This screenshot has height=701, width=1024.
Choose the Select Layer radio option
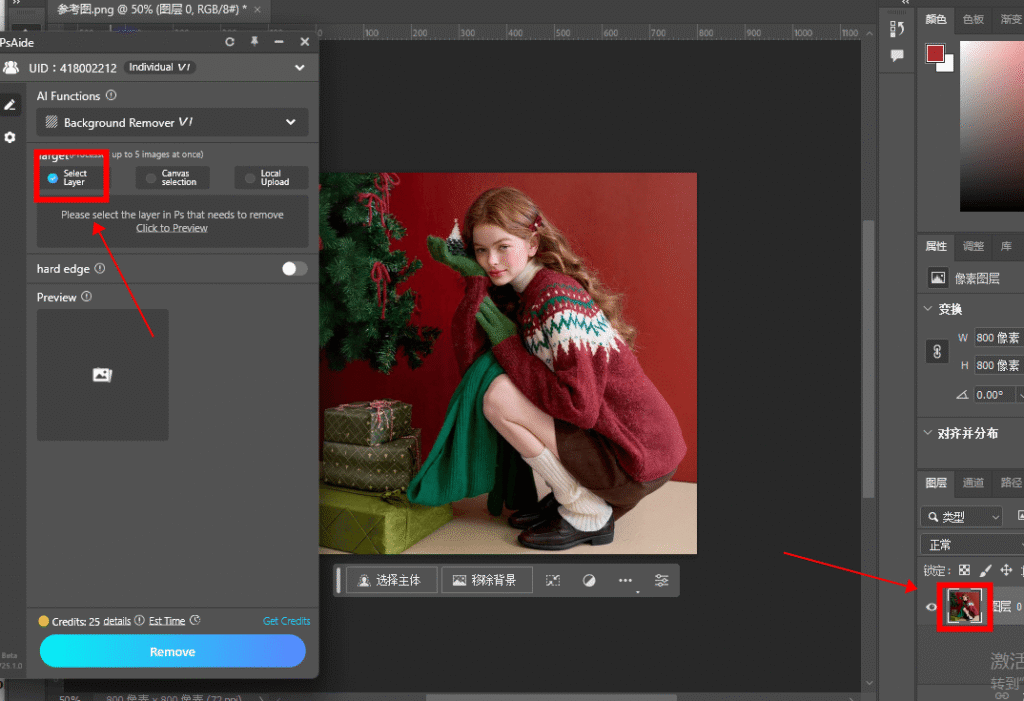point(53,178)
